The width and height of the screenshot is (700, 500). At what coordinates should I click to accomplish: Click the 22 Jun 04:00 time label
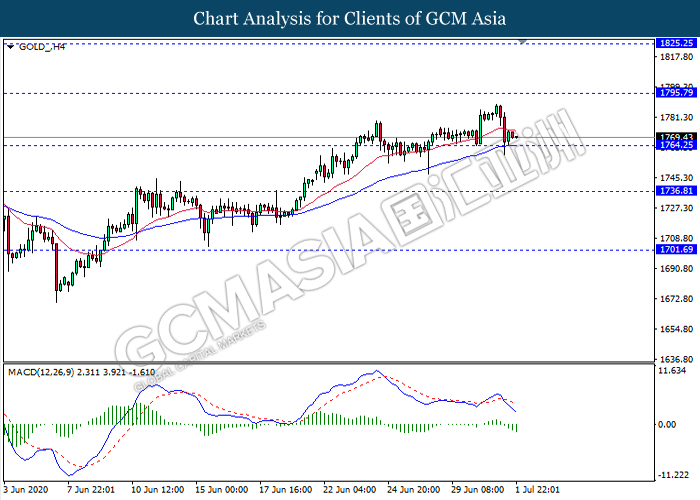(x=350, y=490)
